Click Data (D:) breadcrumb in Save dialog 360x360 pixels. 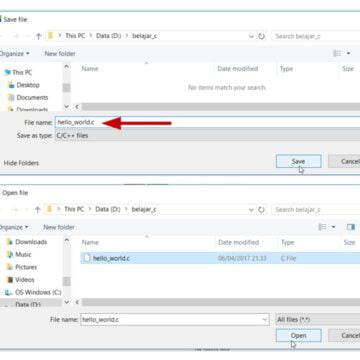(x=109, y=36)
